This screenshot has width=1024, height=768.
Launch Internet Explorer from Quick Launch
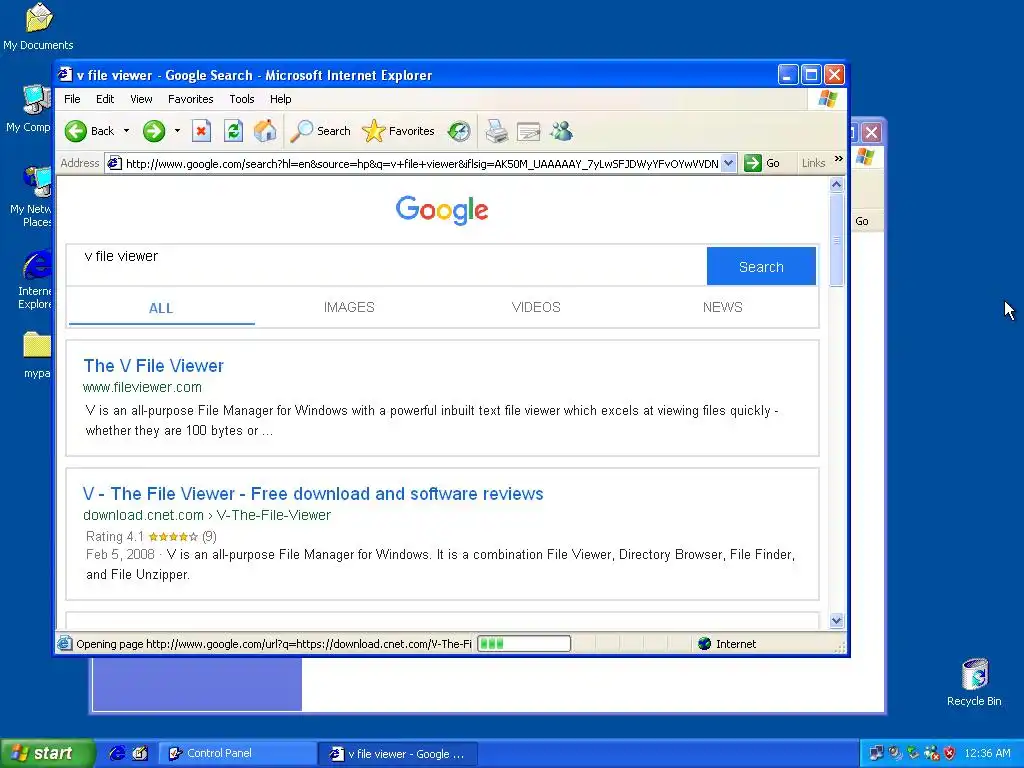(x=117, y=754)
